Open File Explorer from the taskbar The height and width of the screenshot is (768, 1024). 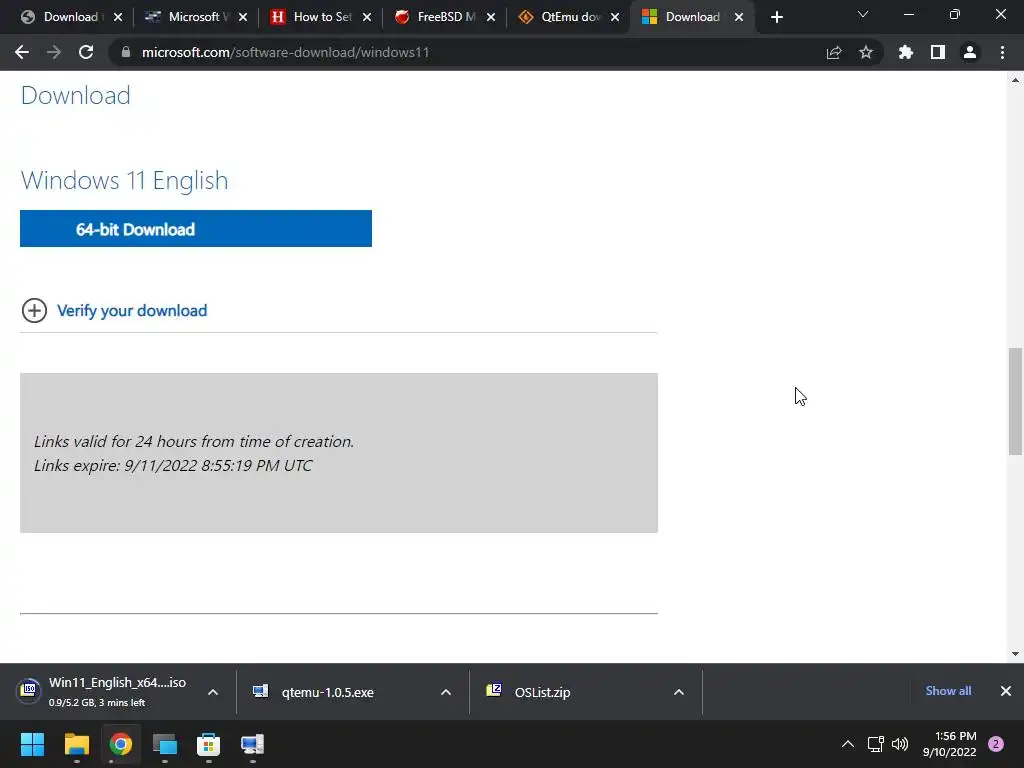[x=76, y=744]
